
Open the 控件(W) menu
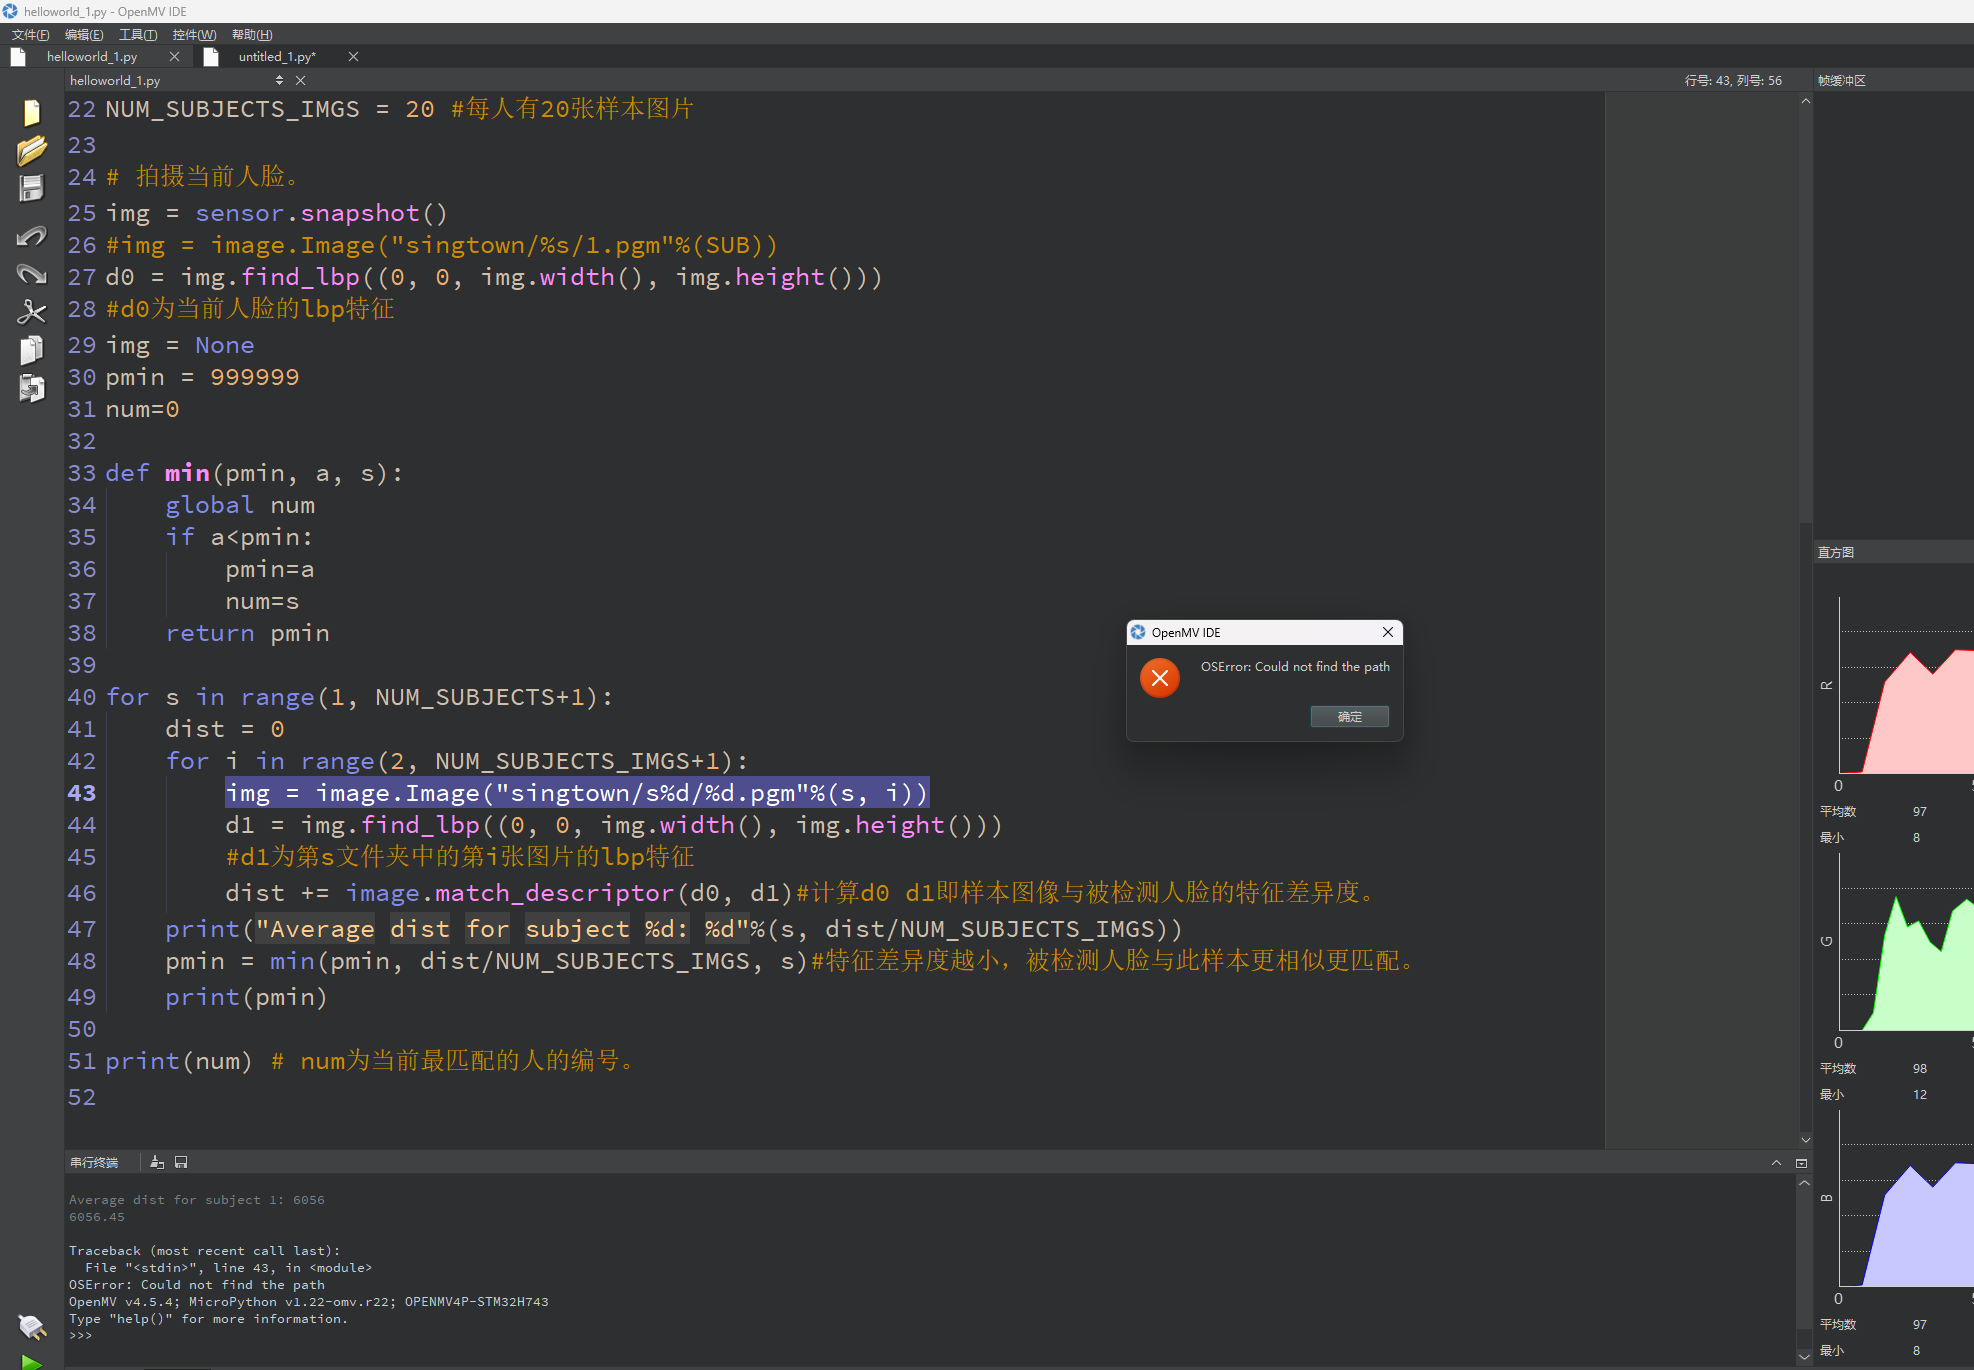(194, 34)
